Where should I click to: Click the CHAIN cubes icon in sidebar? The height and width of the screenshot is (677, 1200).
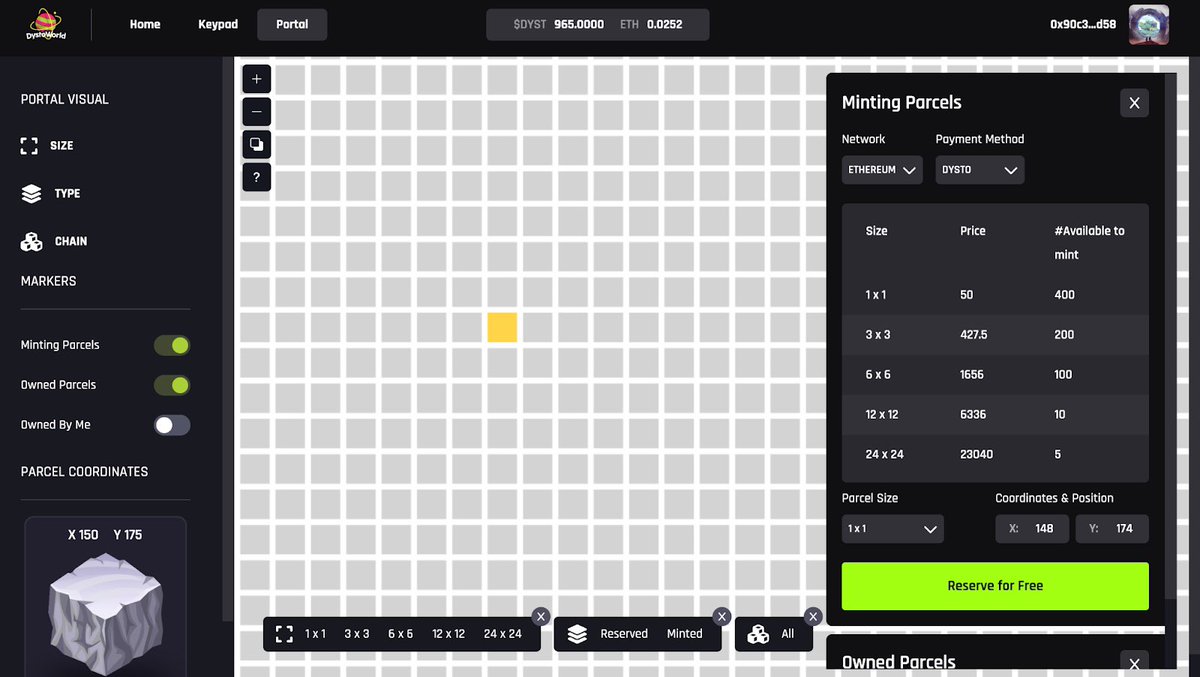31,241
